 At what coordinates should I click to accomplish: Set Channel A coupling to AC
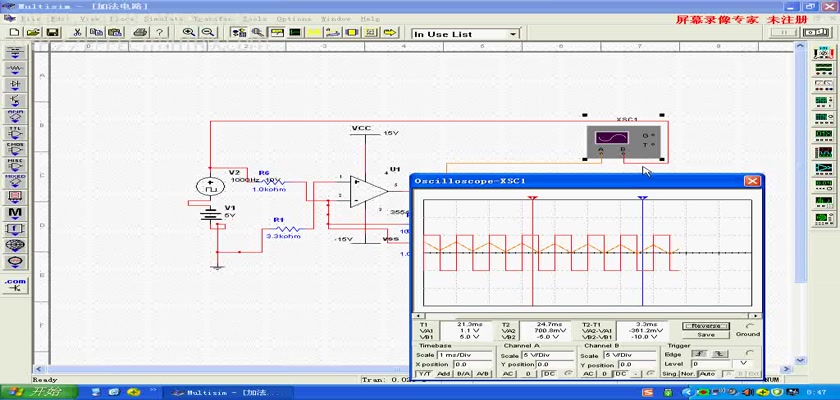[509, 373]
